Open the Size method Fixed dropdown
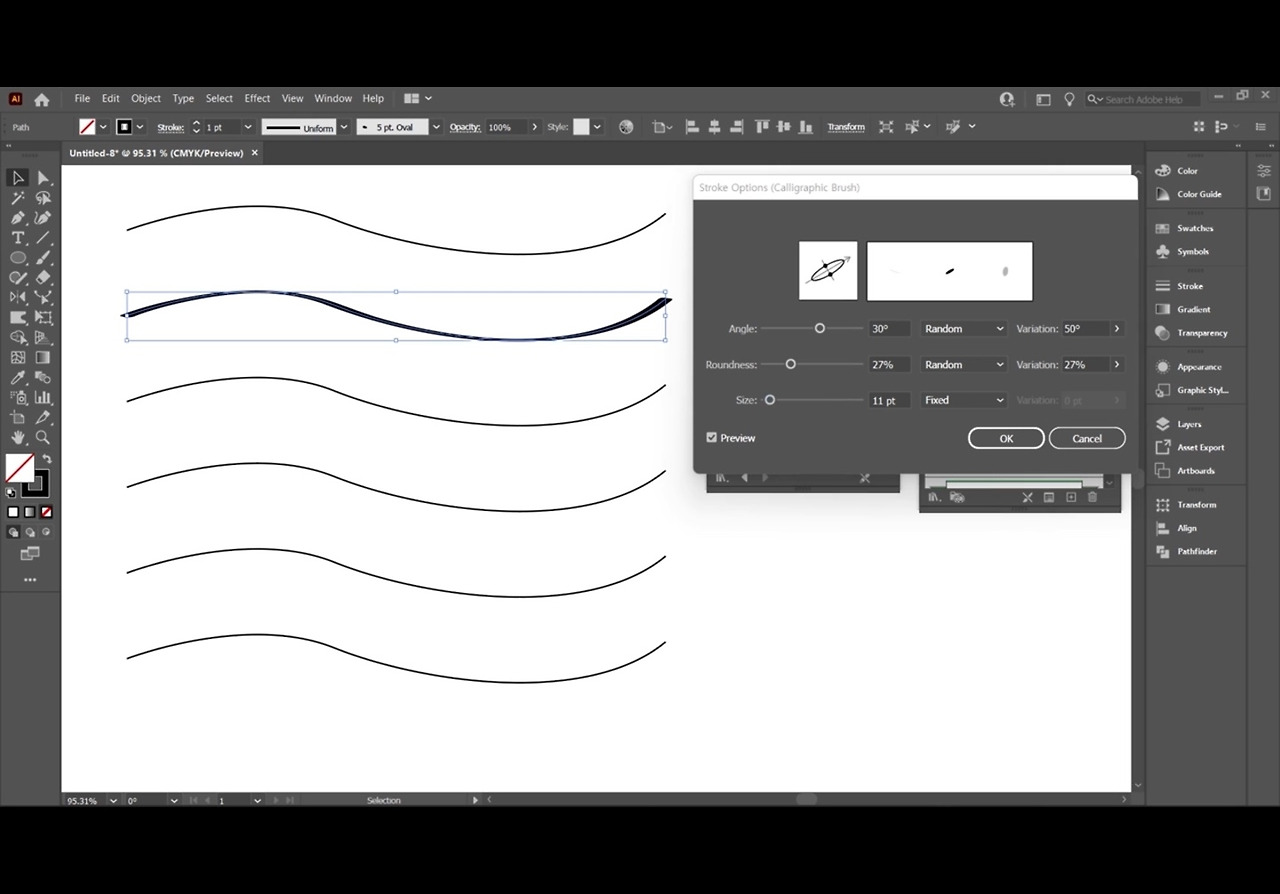Screen dimensions: 1280x894 (x=963, y=400)
